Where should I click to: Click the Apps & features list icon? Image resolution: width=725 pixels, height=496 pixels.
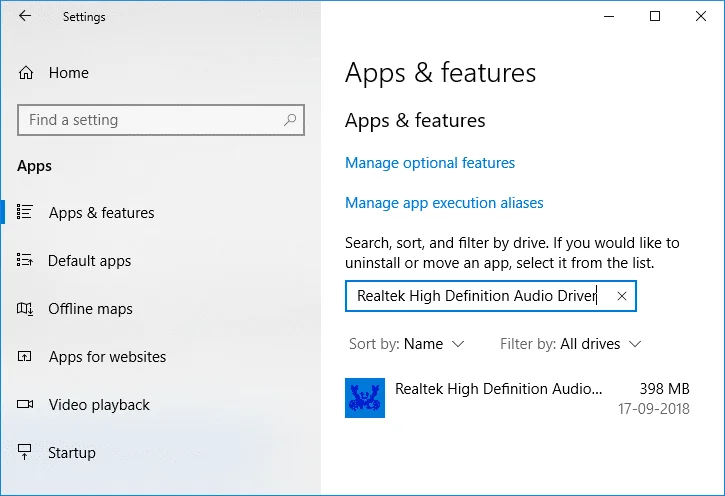(25, 212)
